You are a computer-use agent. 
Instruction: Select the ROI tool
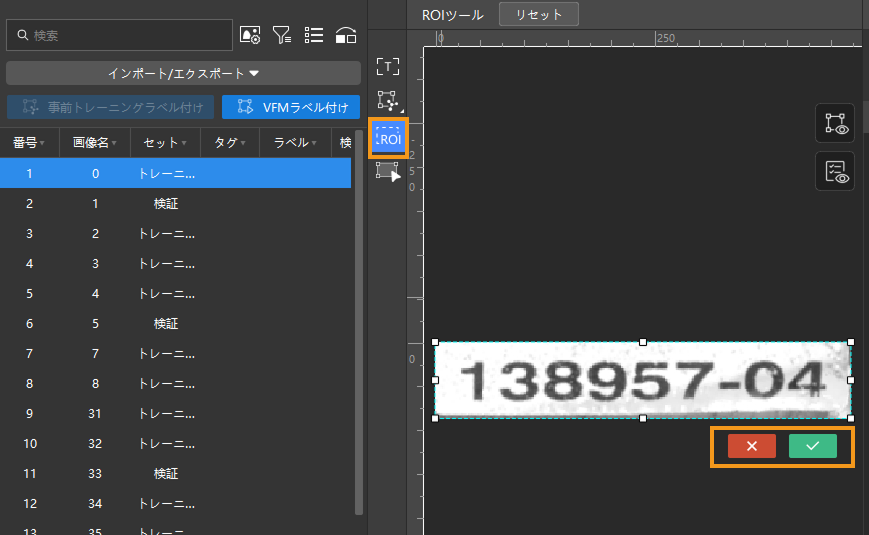(x=389, y=138)
